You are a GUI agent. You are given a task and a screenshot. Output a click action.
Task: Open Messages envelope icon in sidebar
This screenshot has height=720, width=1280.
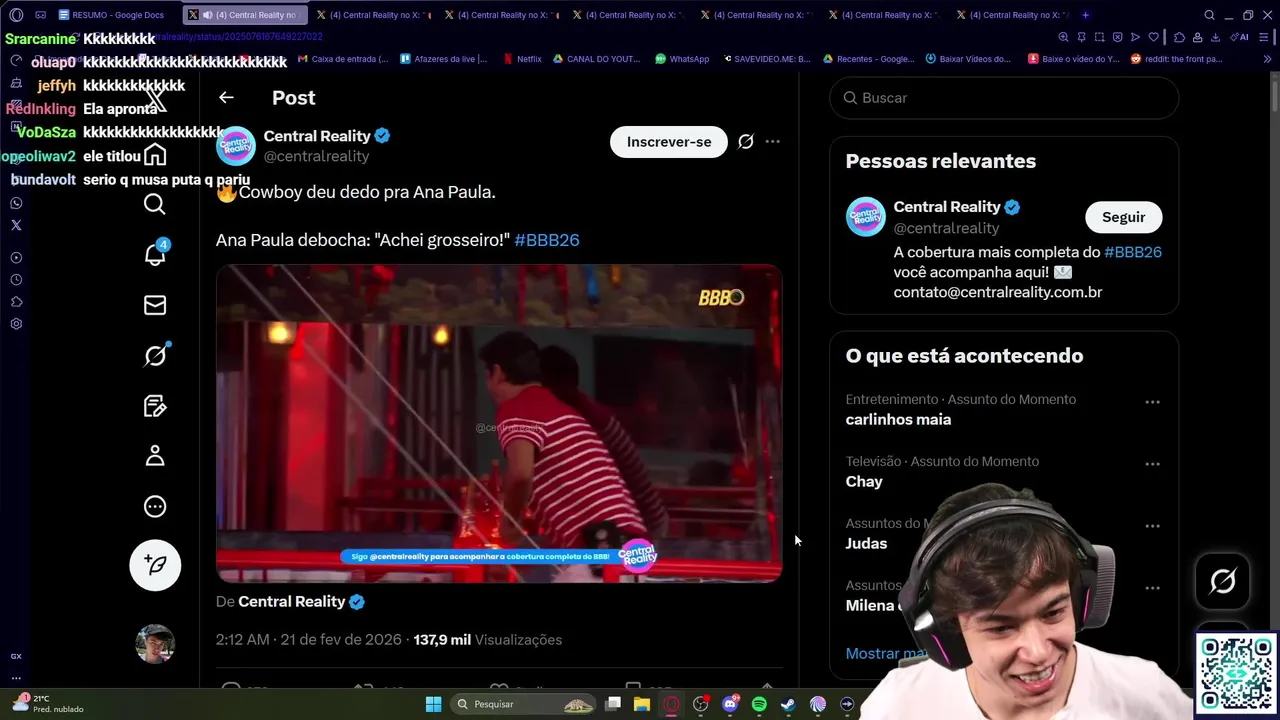coord(155,305)
